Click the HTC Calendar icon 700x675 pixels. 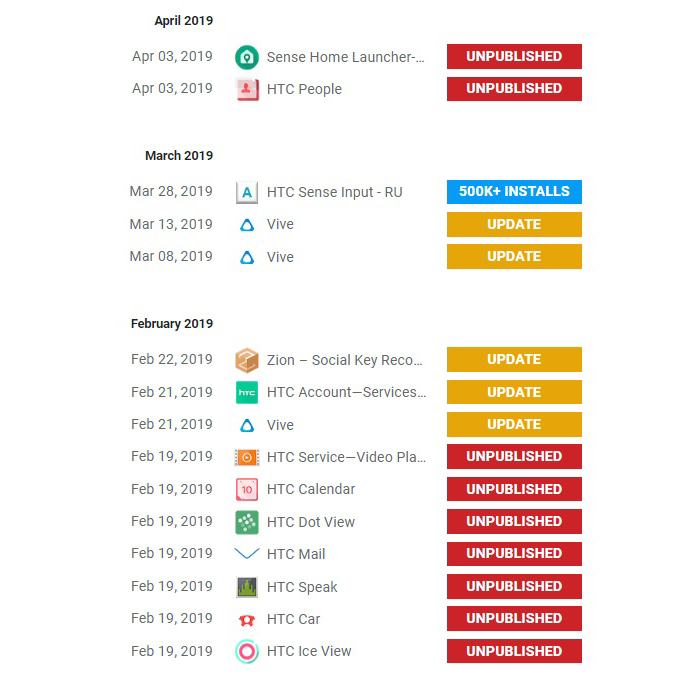247,489
